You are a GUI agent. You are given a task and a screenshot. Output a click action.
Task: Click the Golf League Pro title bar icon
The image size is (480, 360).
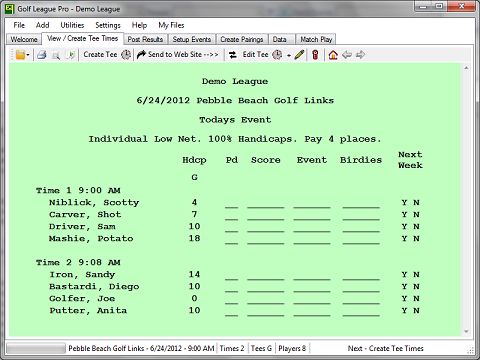tap(10, 9)
